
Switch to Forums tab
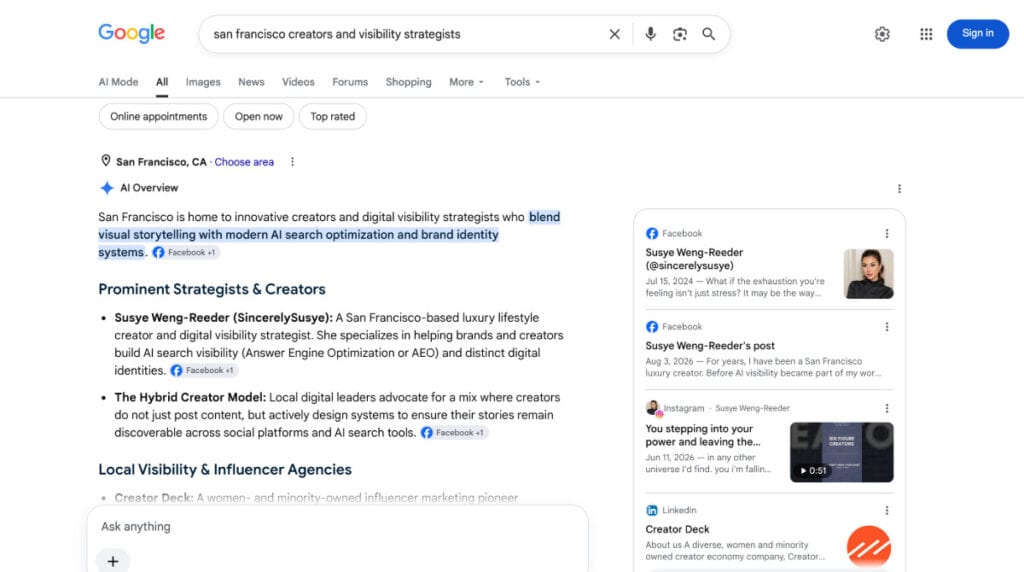(350, 82)
